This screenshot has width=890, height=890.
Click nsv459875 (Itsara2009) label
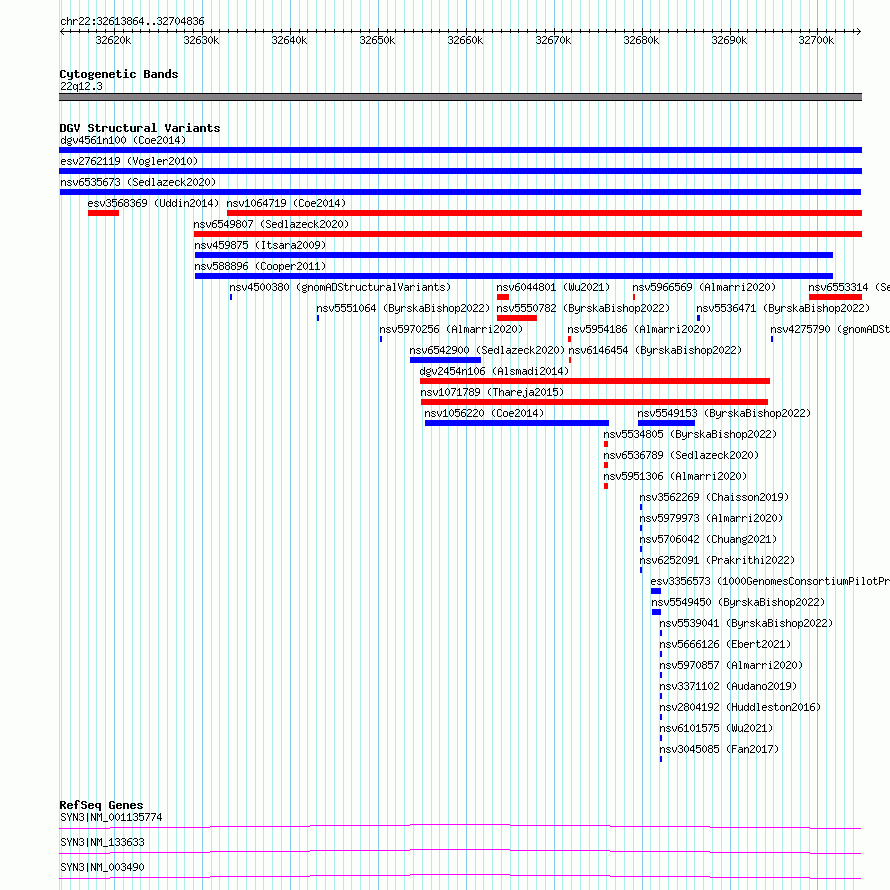click(260, 245)
